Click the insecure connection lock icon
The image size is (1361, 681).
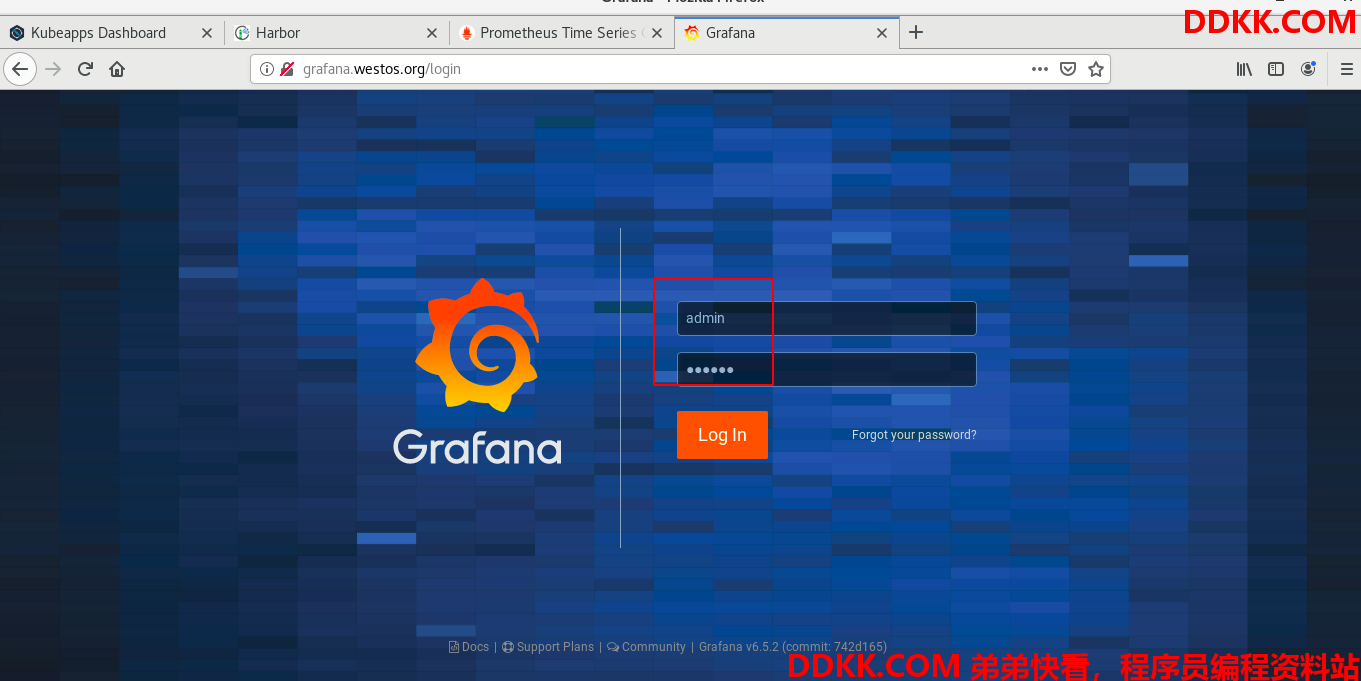click(x=287, y=69)
